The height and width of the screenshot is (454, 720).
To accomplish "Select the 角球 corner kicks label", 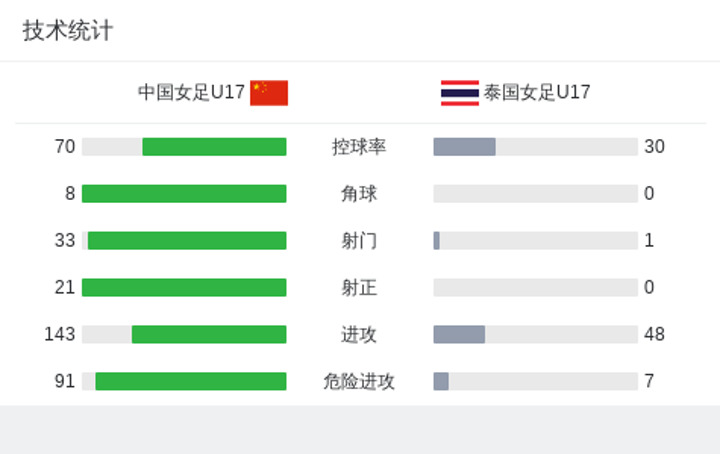I will click(359, 194).
